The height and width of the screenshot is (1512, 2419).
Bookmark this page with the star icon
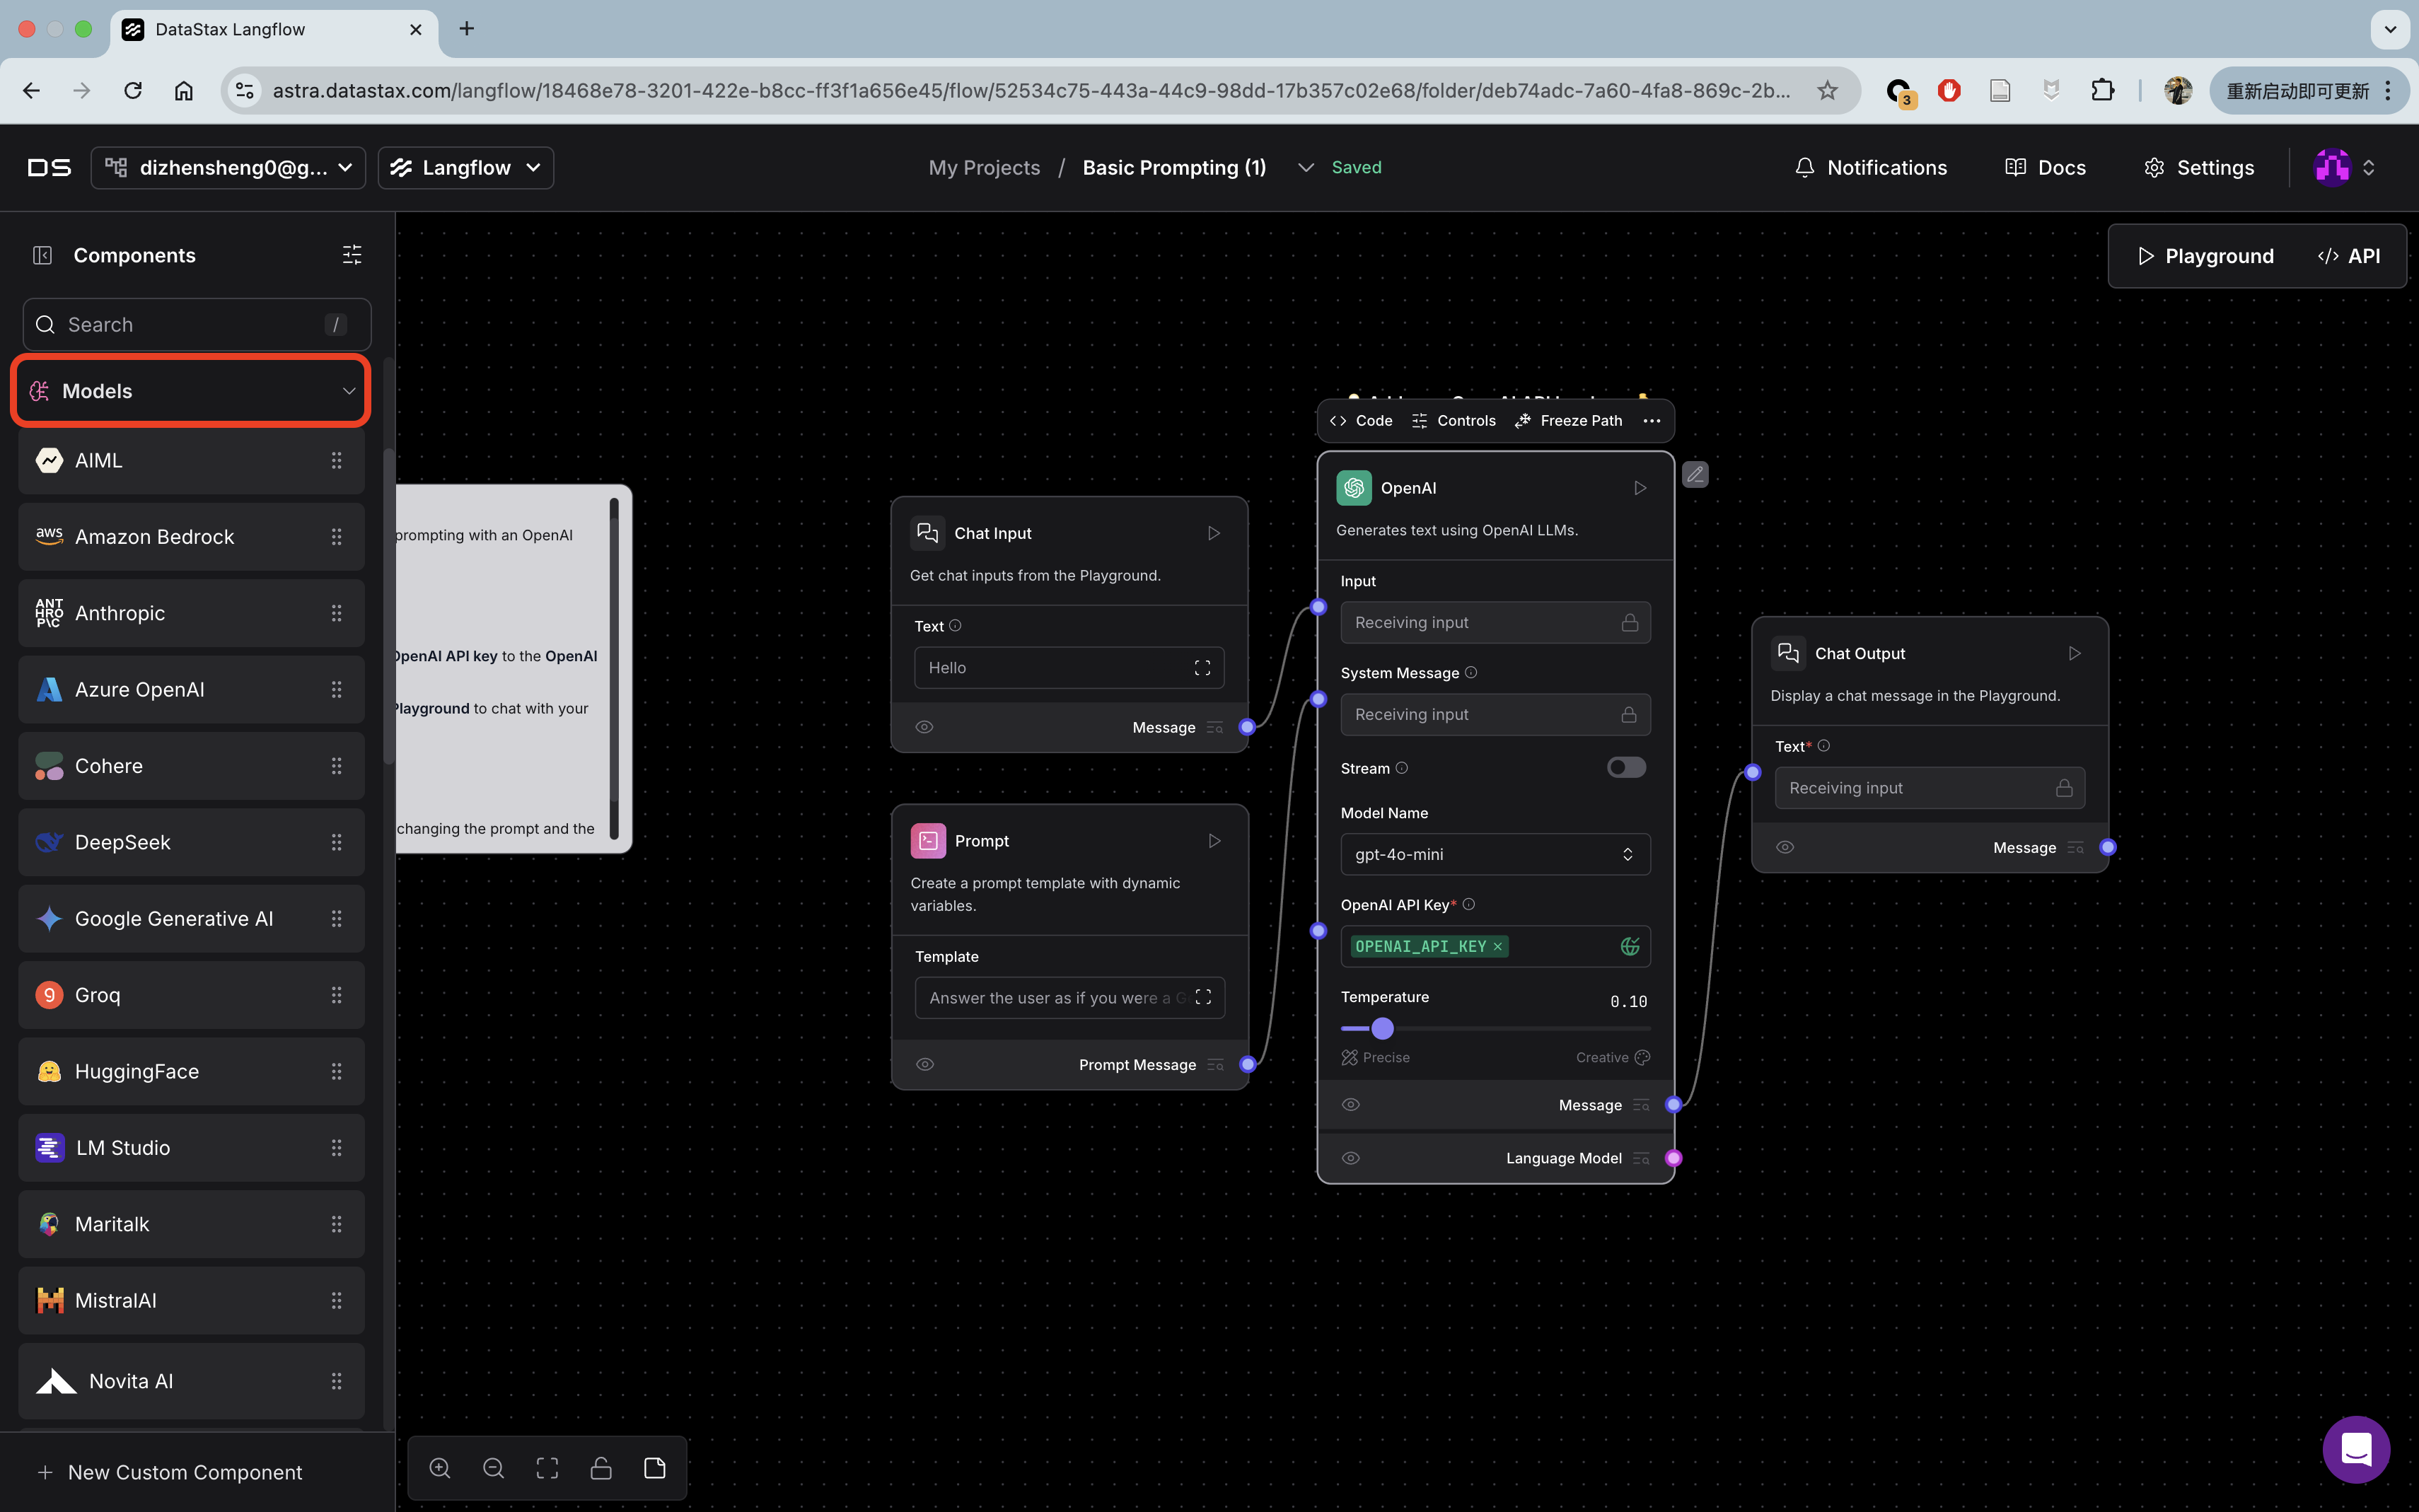pyautogui.click(x=1827, y=91)
